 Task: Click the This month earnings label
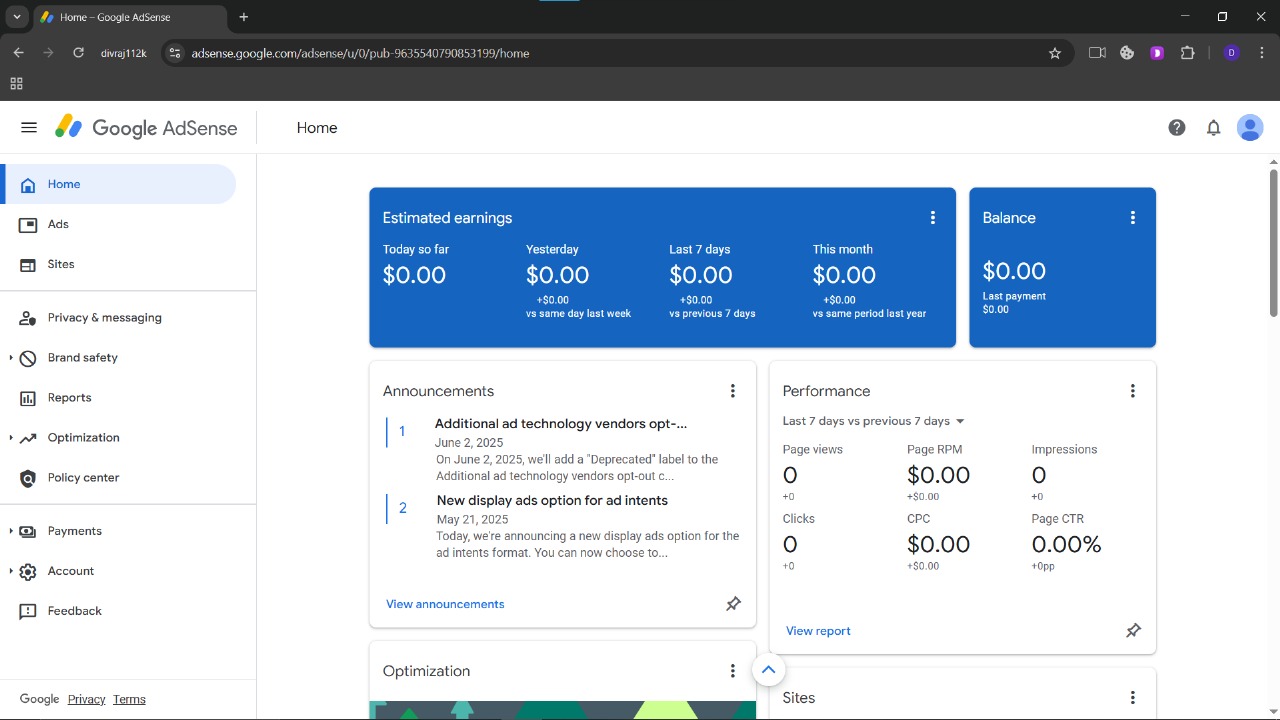842,249
